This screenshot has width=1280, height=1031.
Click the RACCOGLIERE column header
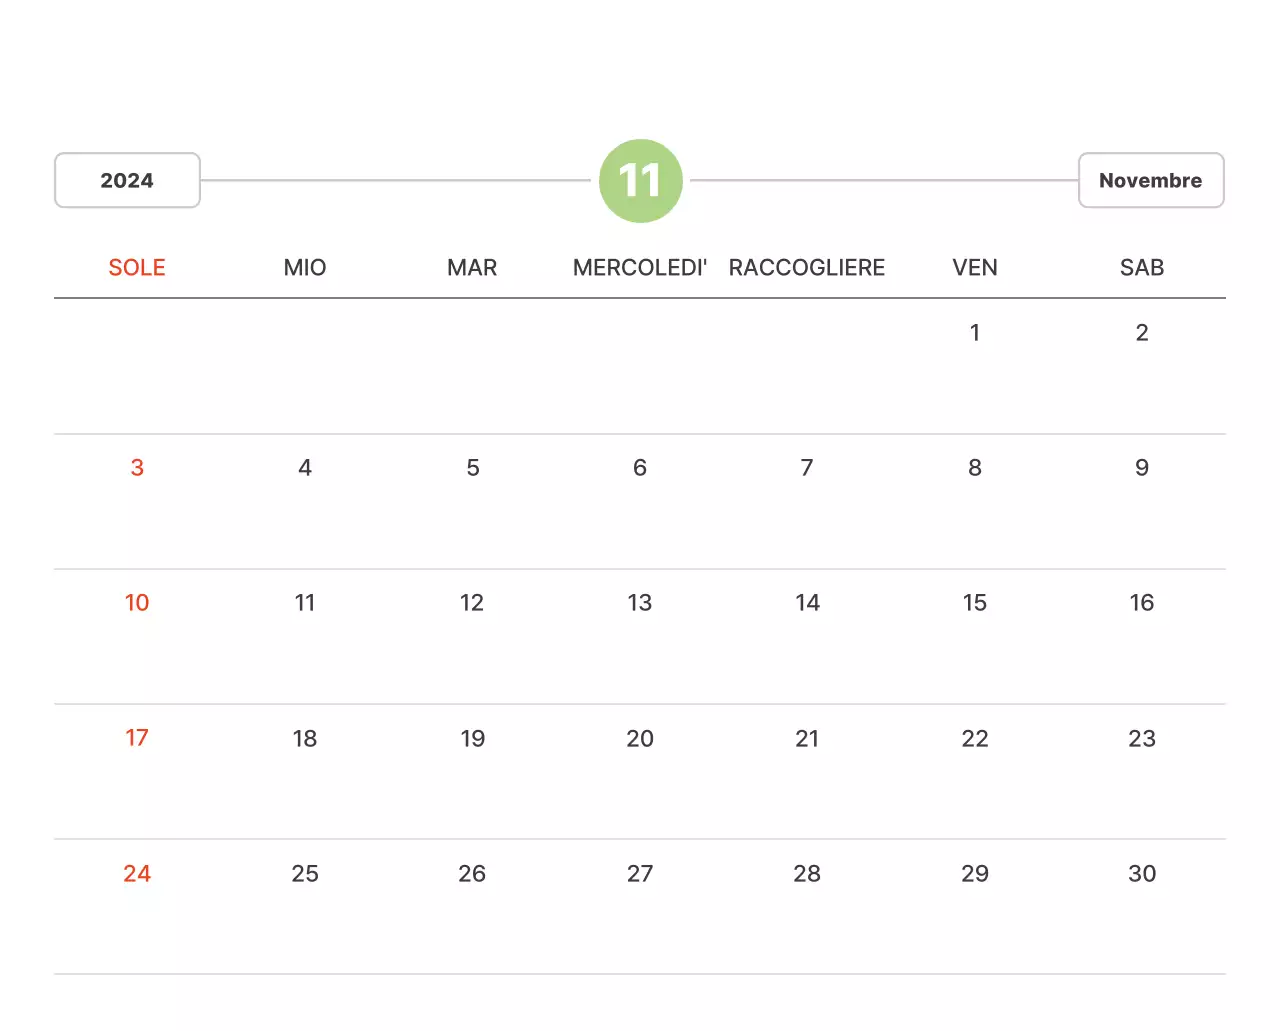tap(806, 267)
